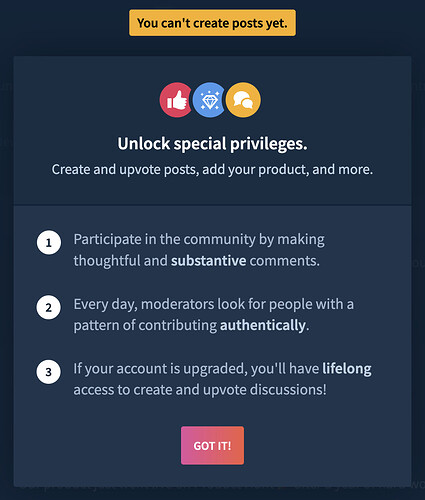Click the "Unlock special privileges." heading

click(212, 144)
